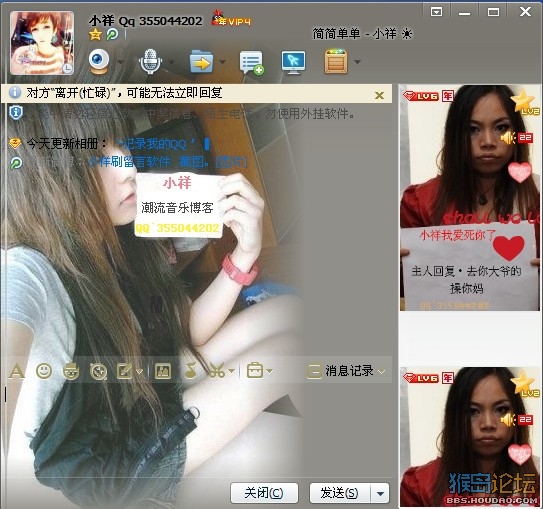
Task: Maximize the chat window
Action: (x=493, y=12)
